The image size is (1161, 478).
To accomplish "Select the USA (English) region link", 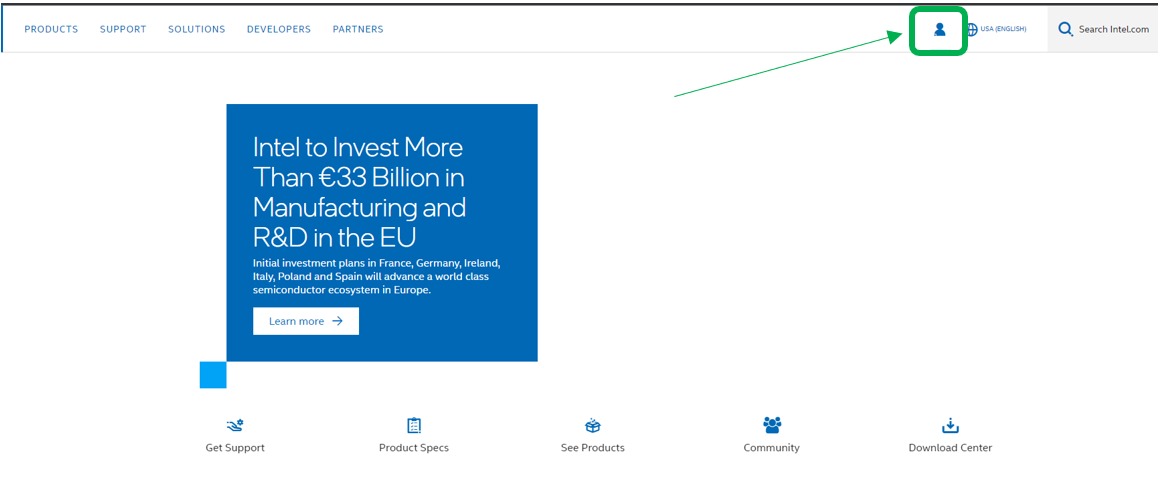I will tap(1003, 30).
